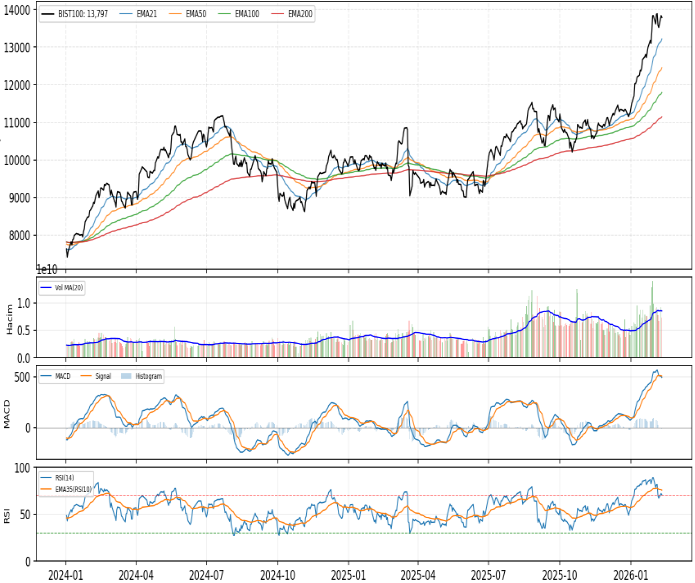Click the RSI y-axis title
The image size is (695, 583).
(x=8, y=514)
